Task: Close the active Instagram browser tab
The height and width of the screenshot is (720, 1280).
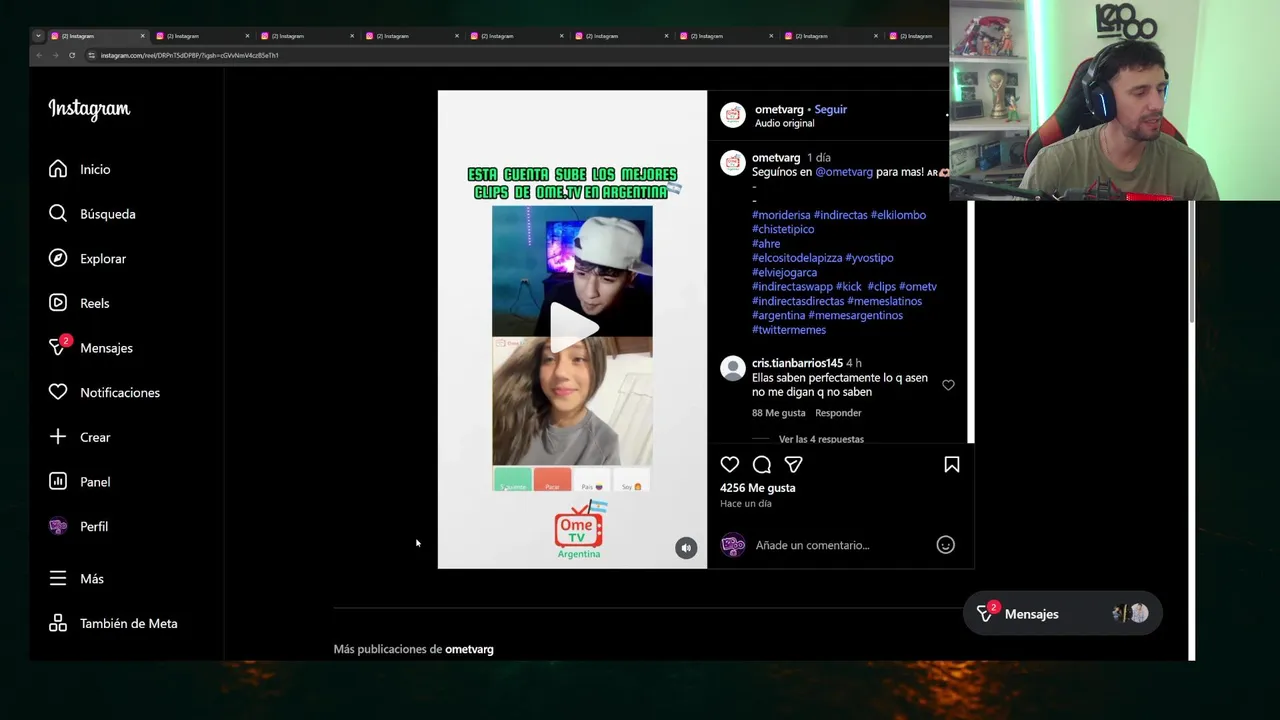Action: [x=142, y=36]
